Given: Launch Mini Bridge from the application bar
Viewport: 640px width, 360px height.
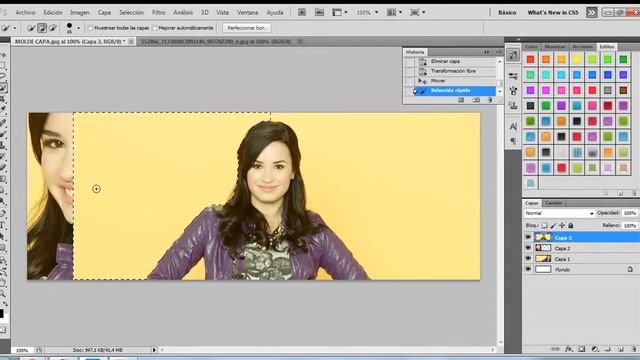Looking at the screenshot, I should coord(319,13).
